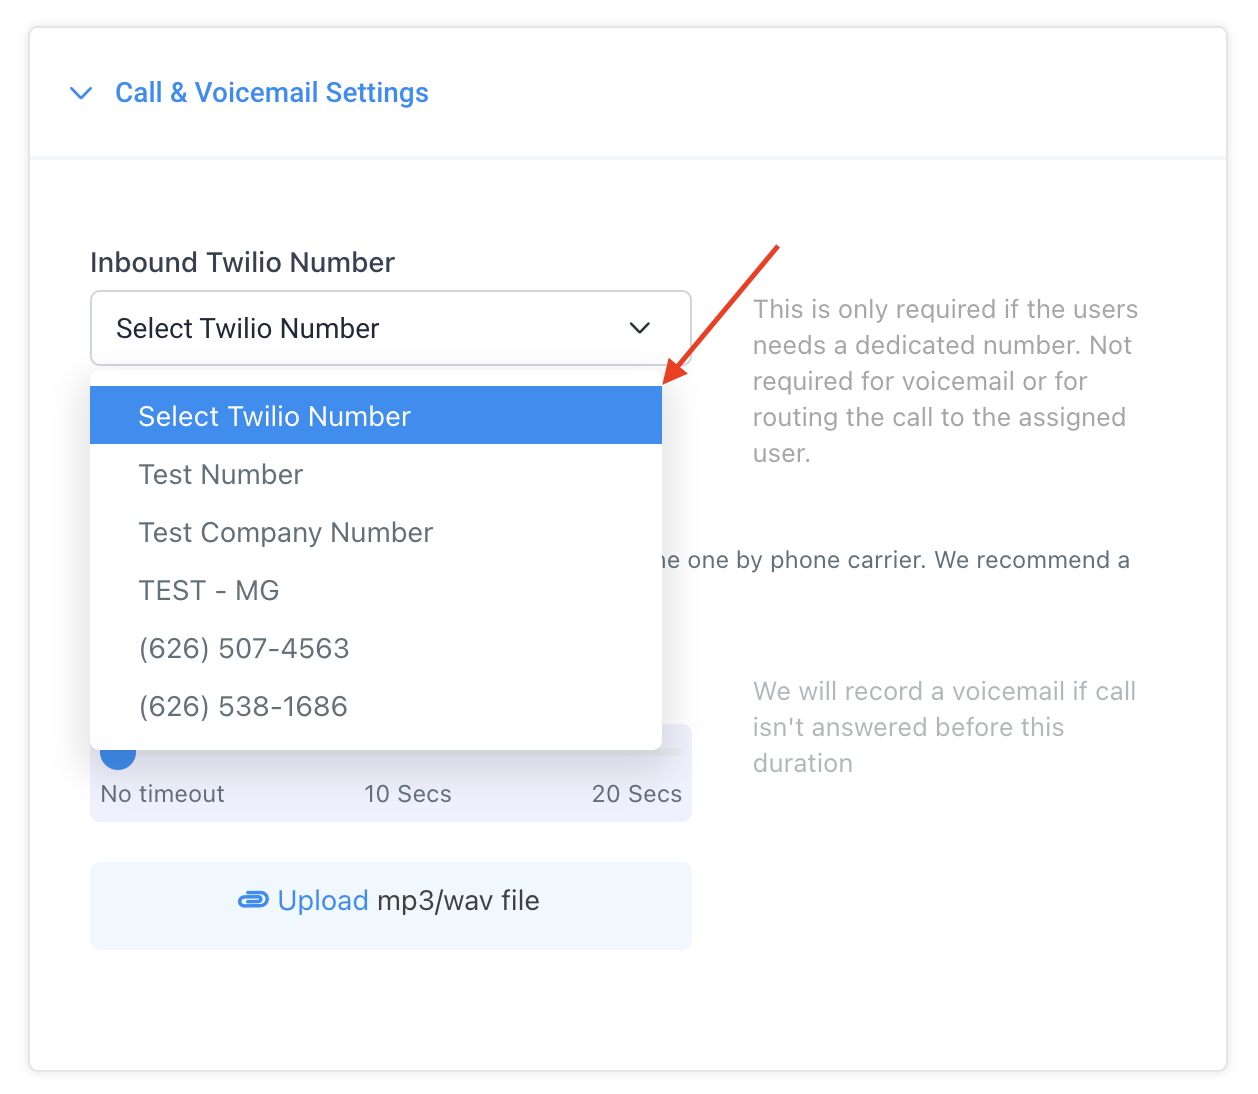The image size is (1258, 1094).
Task: Click the paperclip attachment icon
Action: (253, 901)
